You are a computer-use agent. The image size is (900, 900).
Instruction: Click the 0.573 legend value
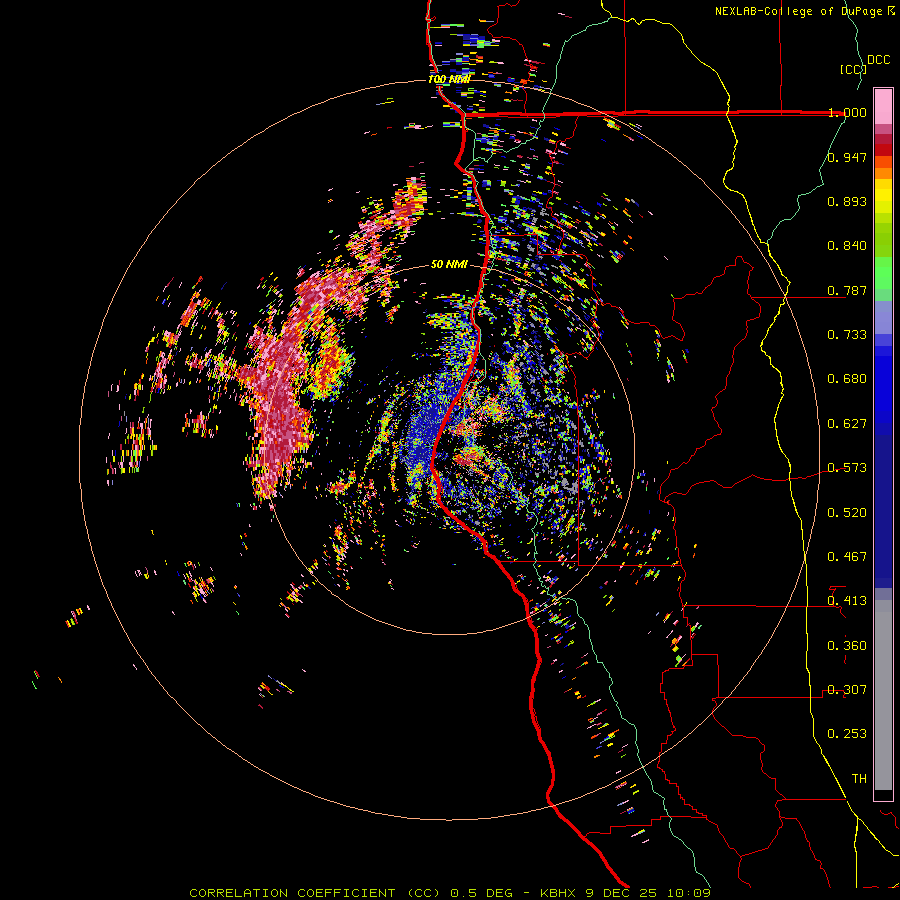[x=847, y=468]
